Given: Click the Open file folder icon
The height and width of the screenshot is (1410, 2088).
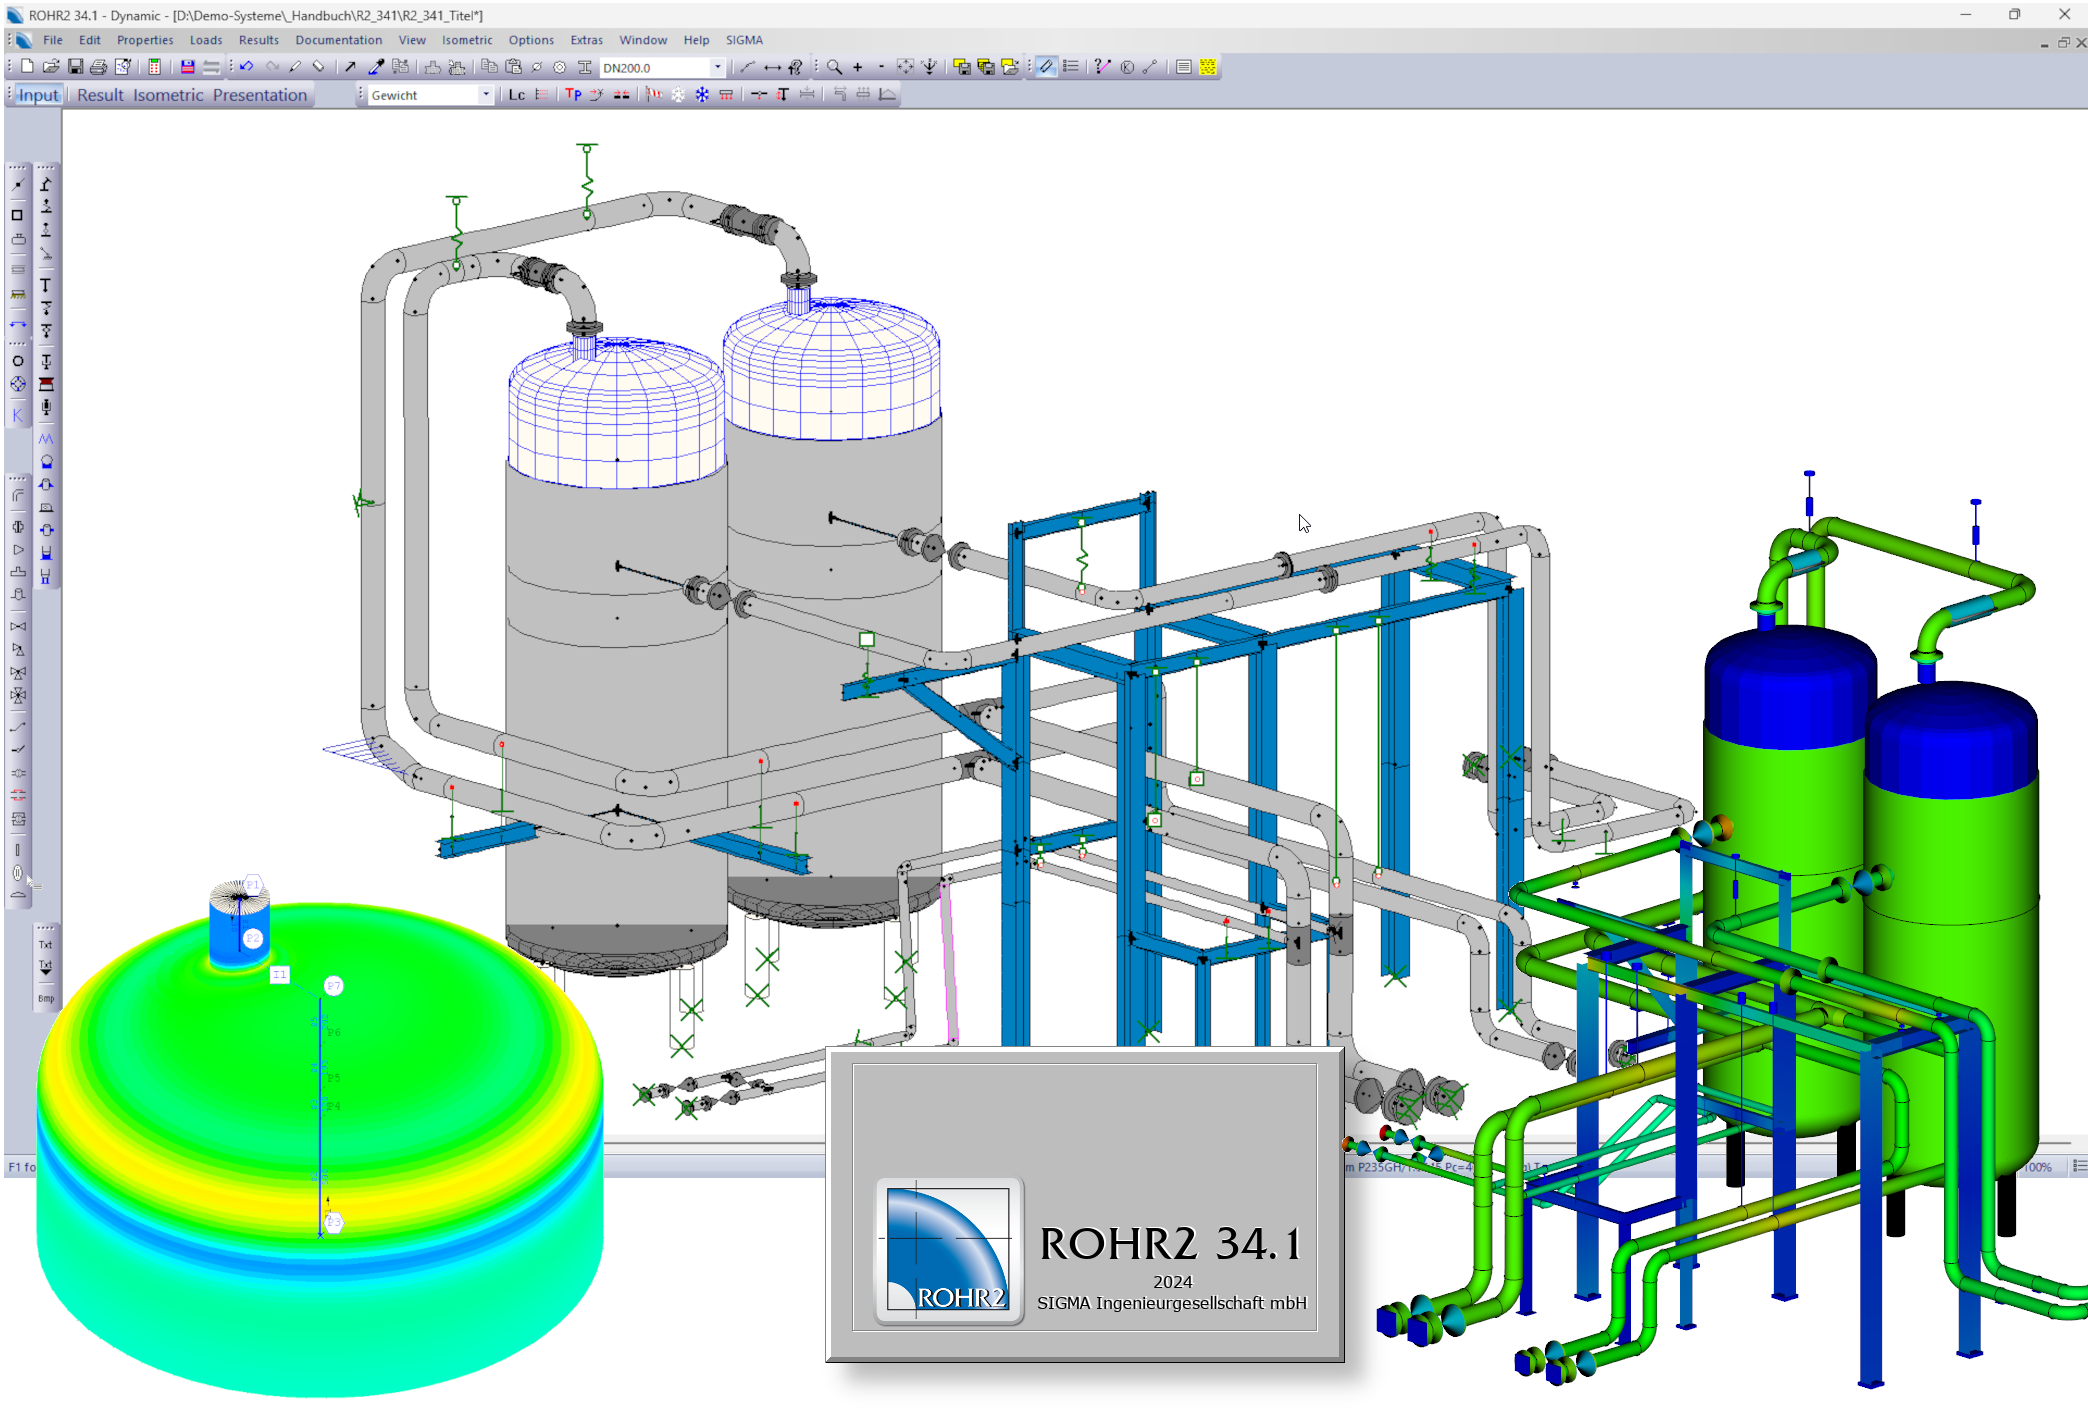Looking at the screenshot, I should point(51,67).
